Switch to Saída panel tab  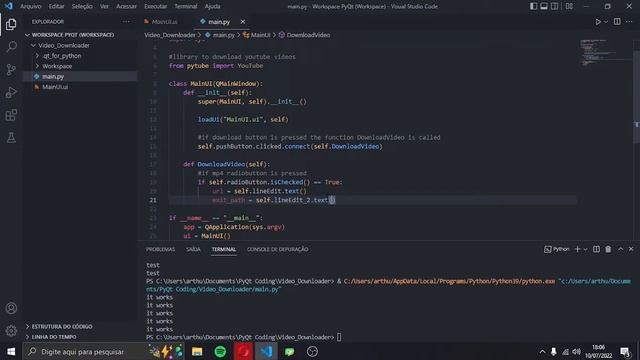click(193, 249)
